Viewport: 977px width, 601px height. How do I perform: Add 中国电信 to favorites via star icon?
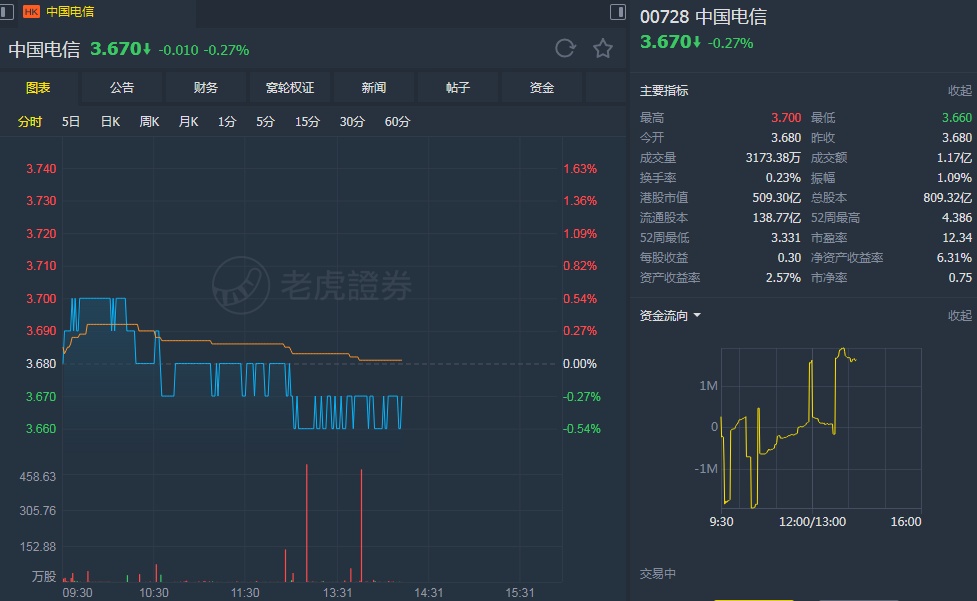603,48
